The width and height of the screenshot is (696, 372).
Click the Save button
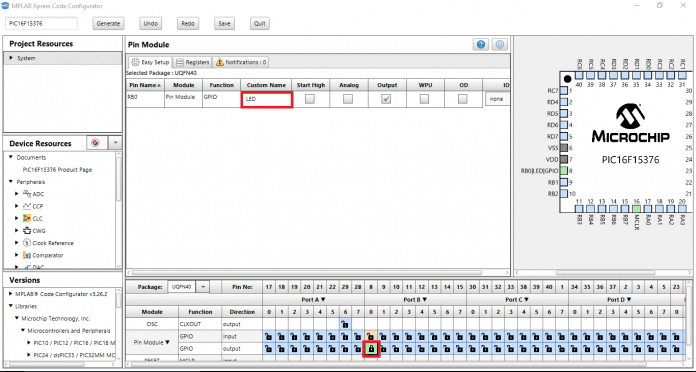pos(224,24)
